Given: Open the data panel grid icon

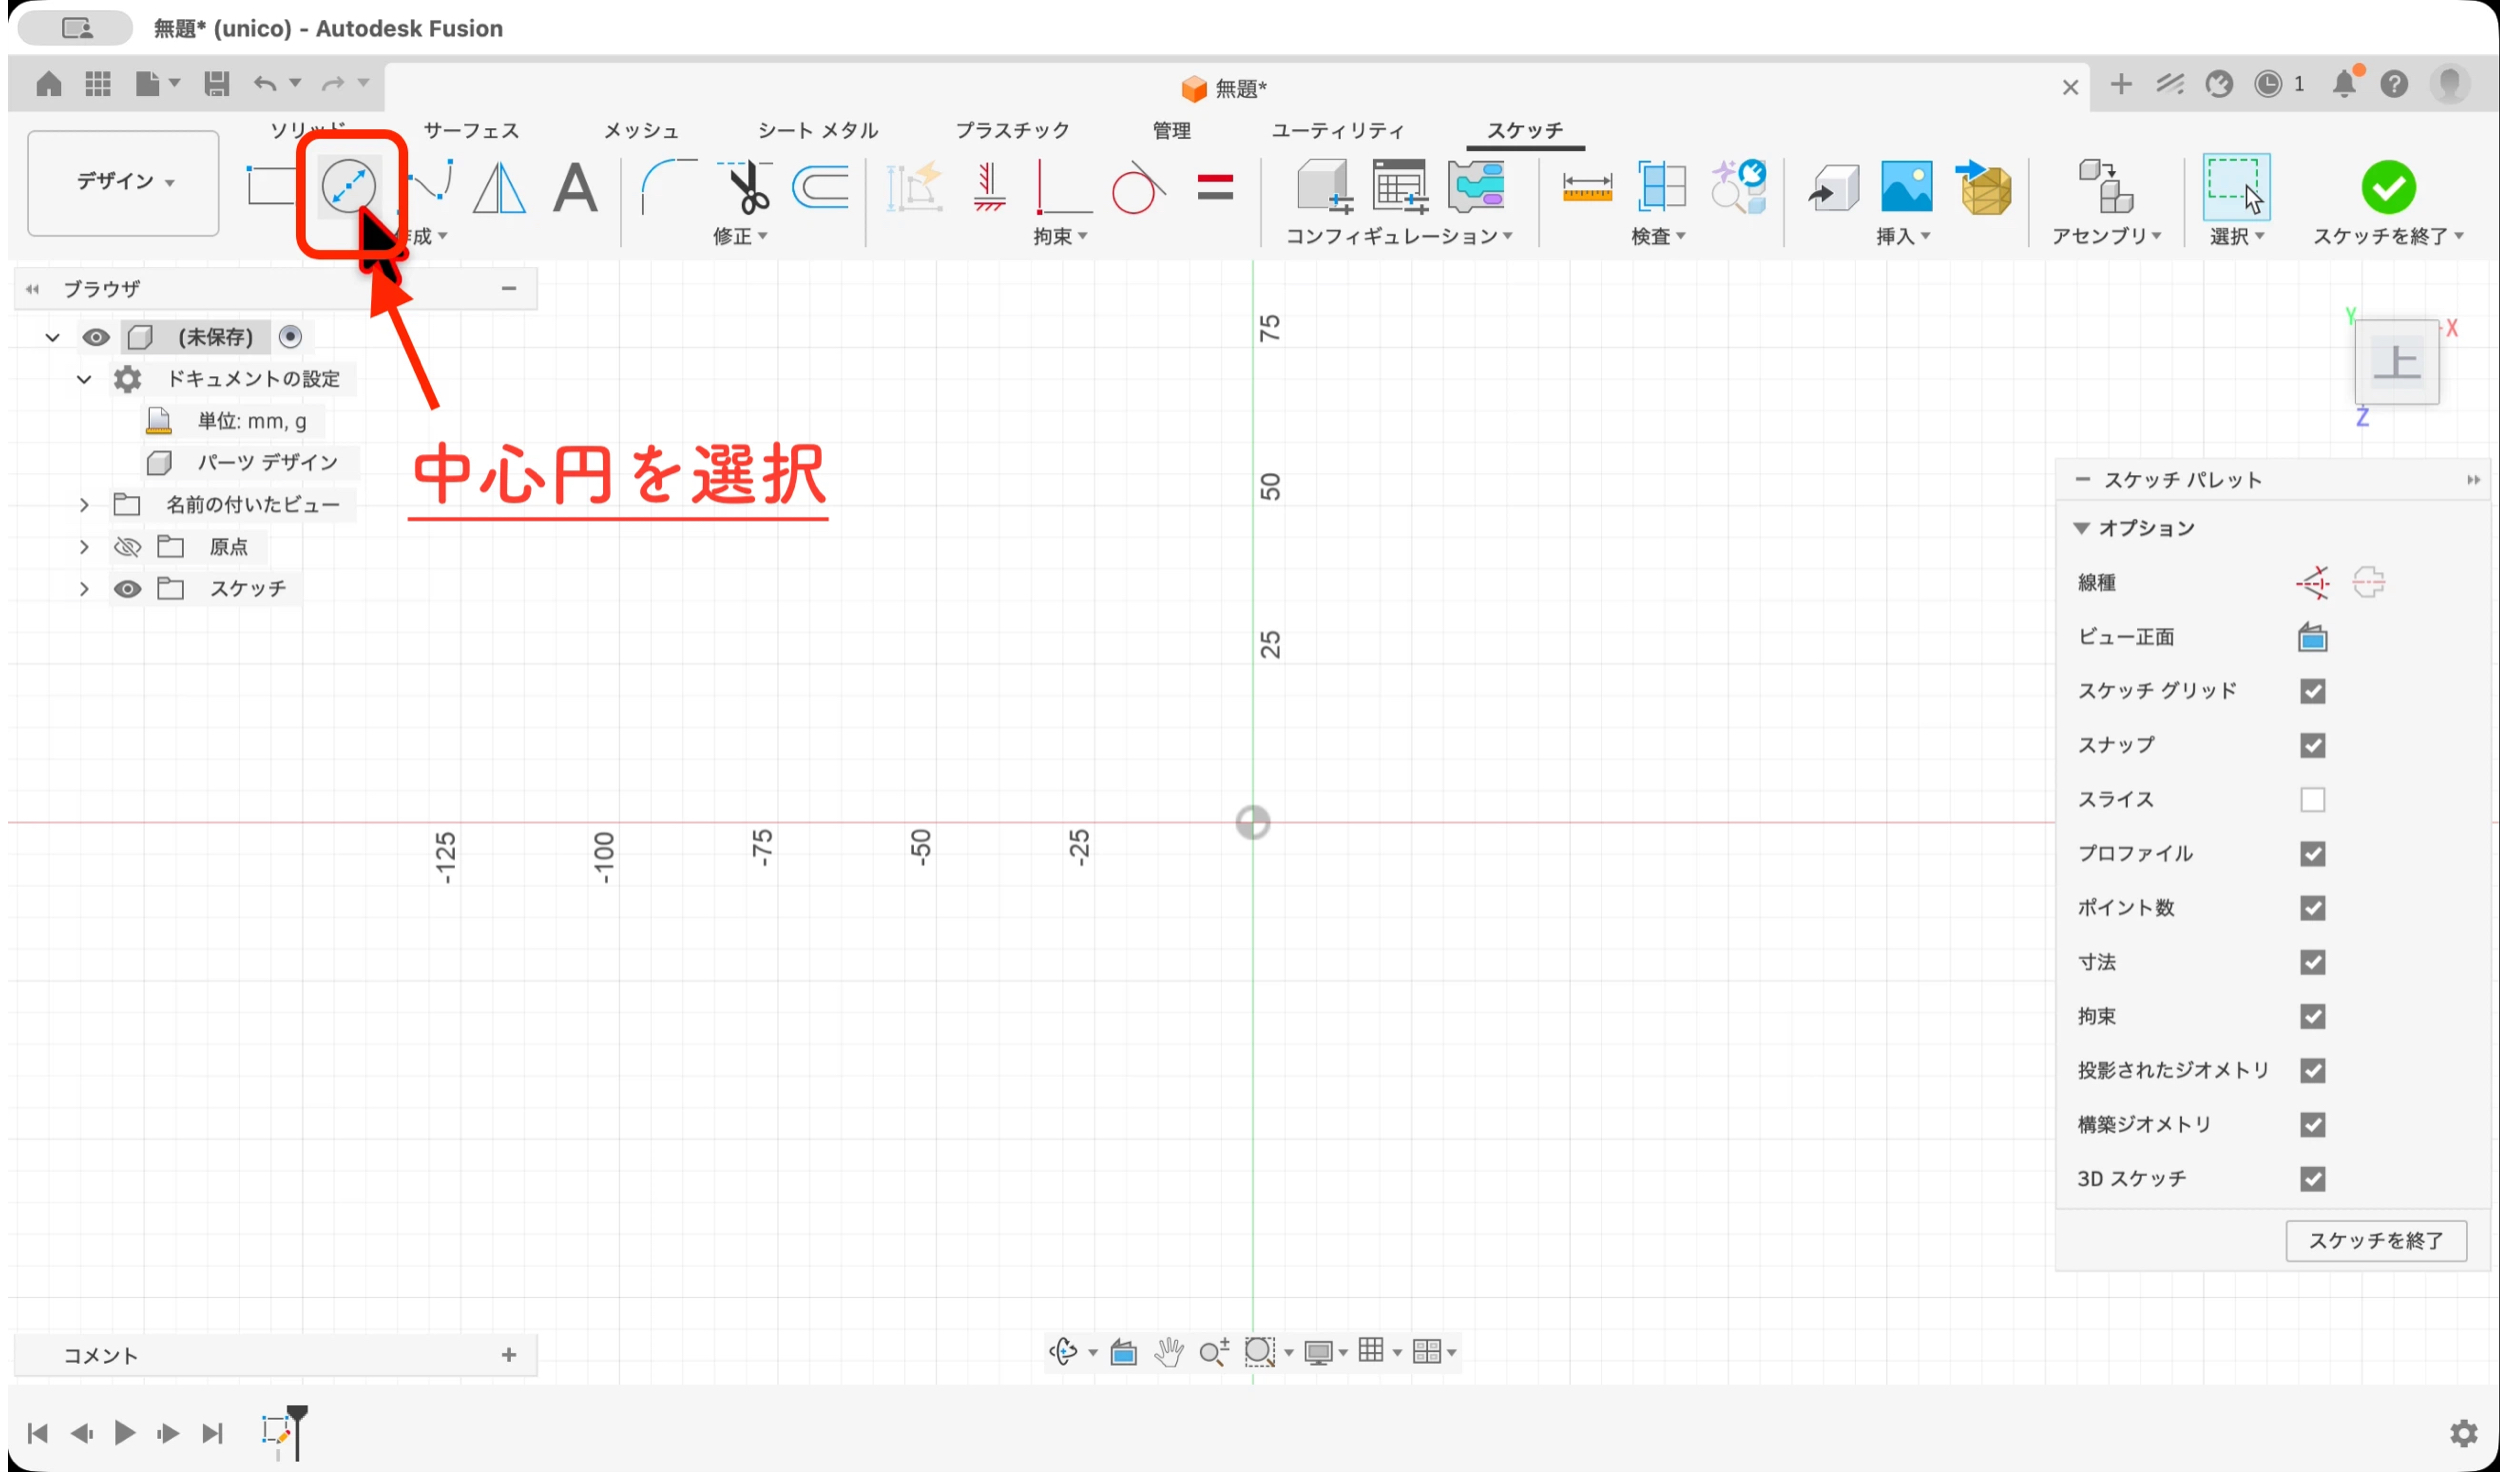Looking at the screenshot, I should 97,84.
